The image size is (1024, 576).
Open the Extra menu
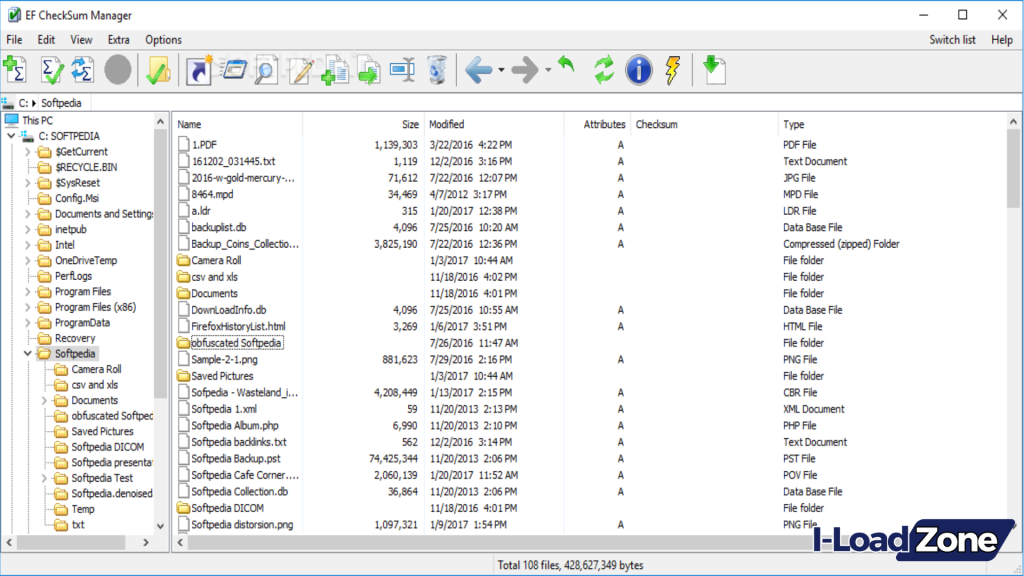coord(117,40)
